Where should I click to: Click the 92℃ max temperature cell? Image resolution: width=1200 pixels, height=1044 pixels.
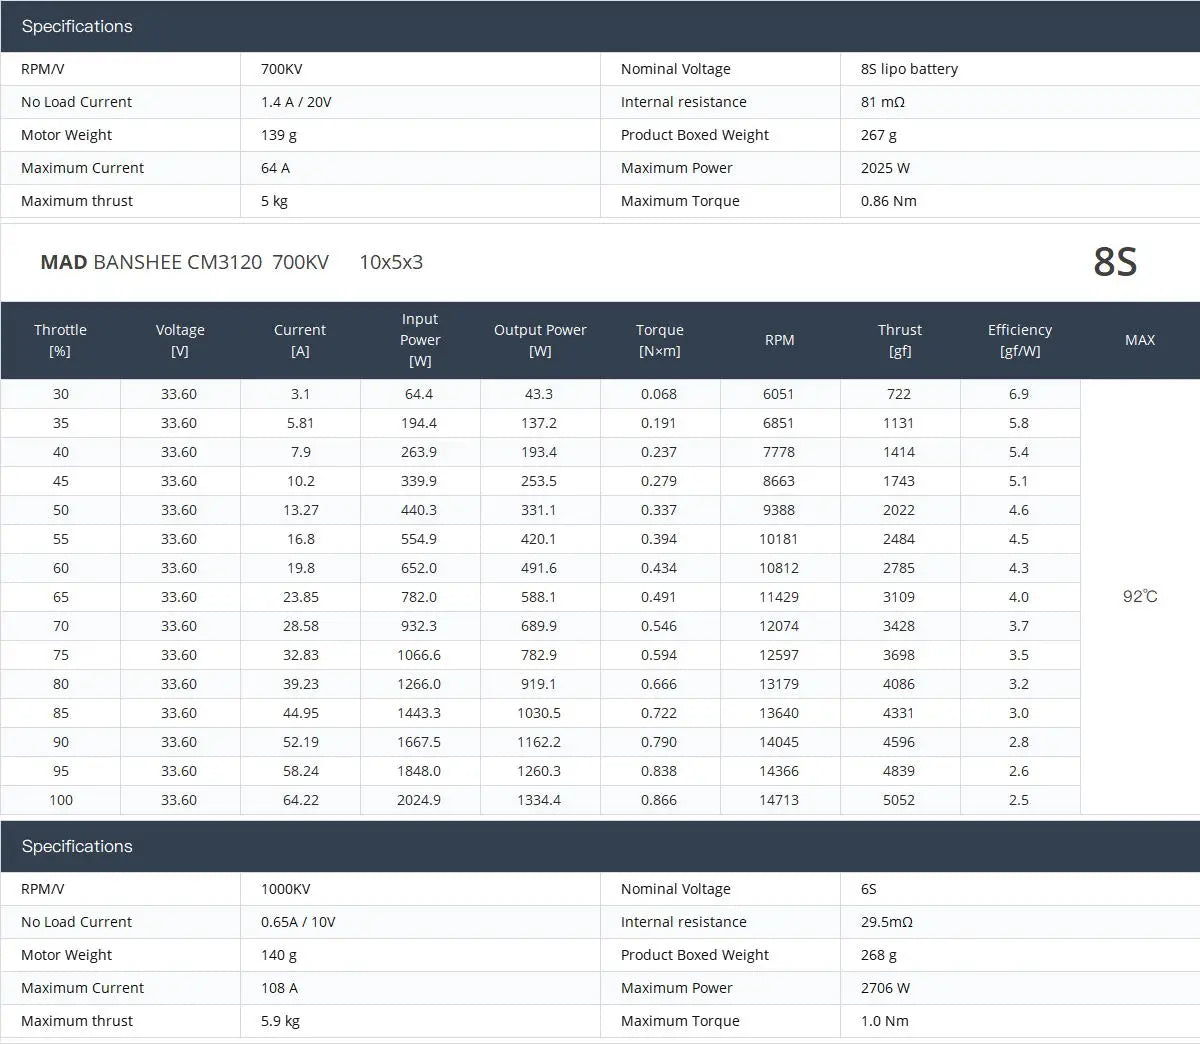coord(1140,597)
